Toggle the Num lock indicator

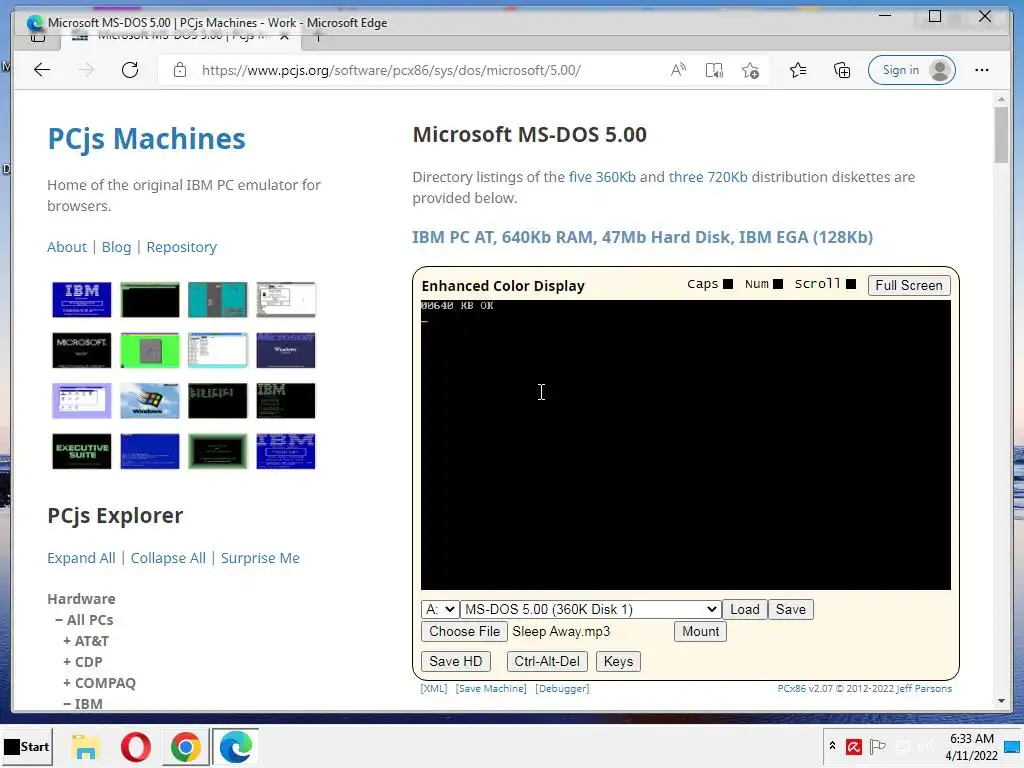pyautogui.click(x=778, y=284)
